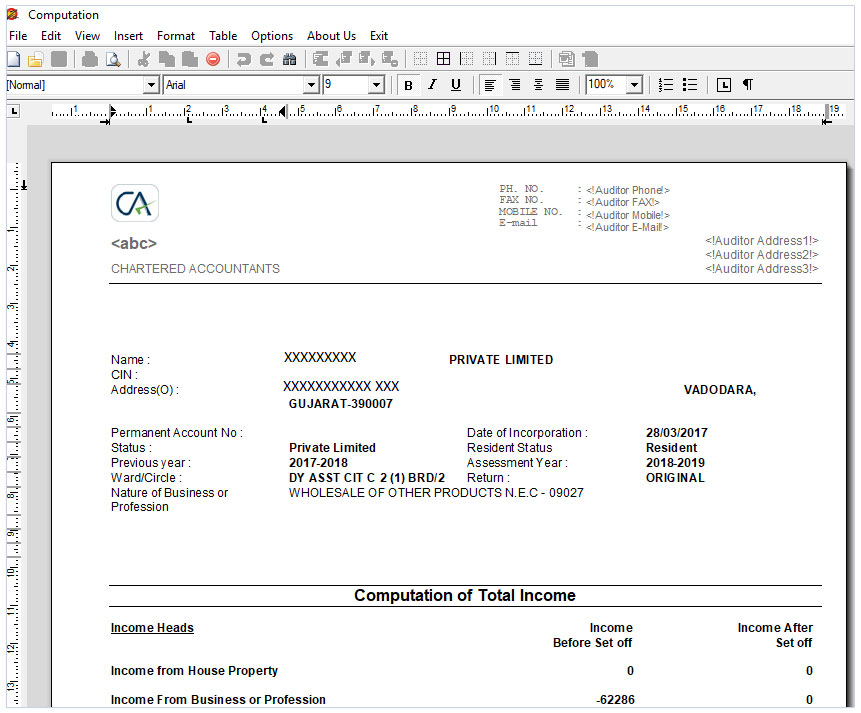The width and height of the screenshot is (861, 713).
Task: Click the left indent marker on the ruler
Action: pos(112,112)
